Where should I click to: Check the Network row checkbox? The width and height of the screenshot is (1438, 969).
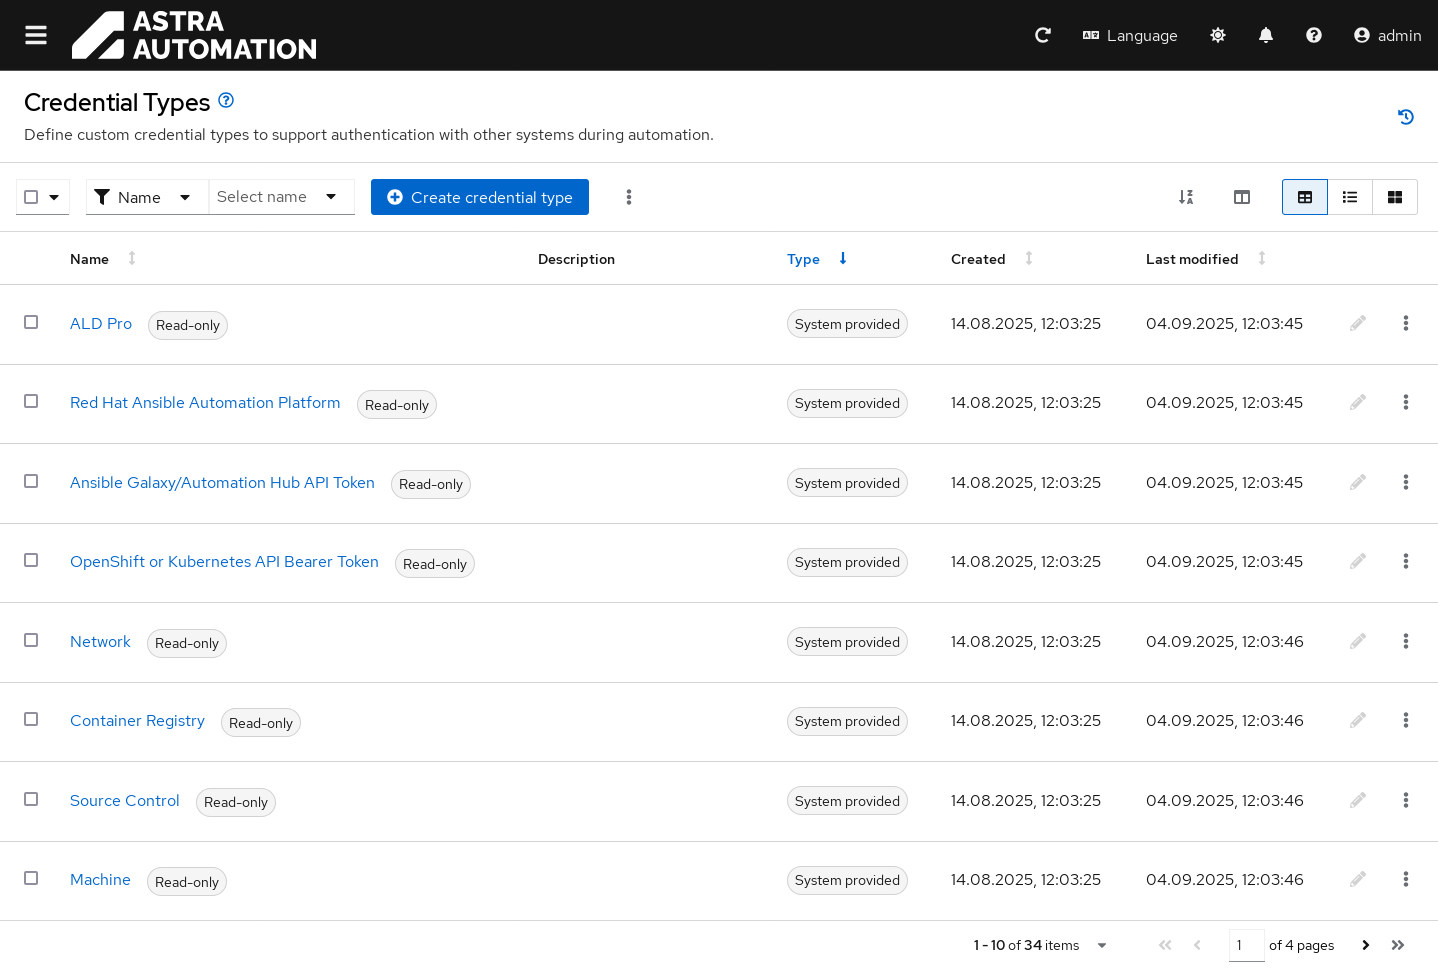[31, 640]
